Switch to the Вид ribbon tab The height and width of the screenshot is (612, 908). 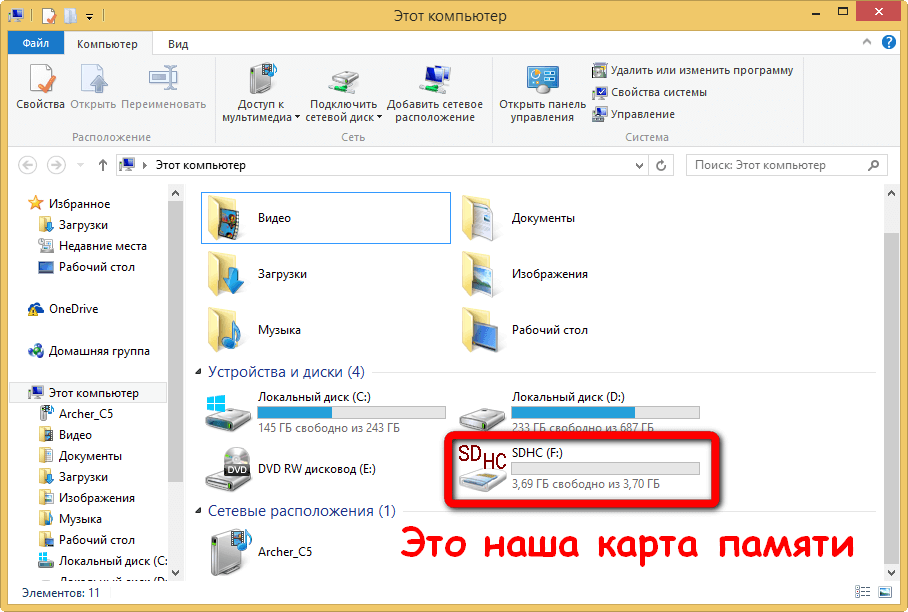(178, 44)
